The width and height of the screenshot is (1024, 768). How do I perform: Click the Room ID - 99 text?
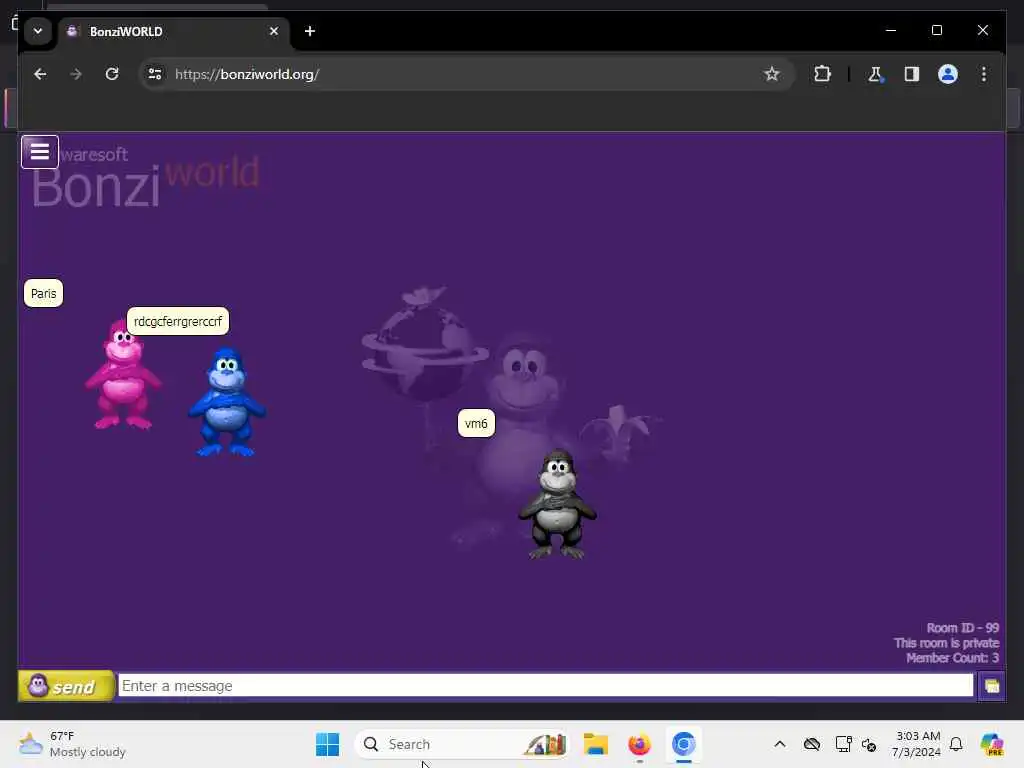coord(963,628)
